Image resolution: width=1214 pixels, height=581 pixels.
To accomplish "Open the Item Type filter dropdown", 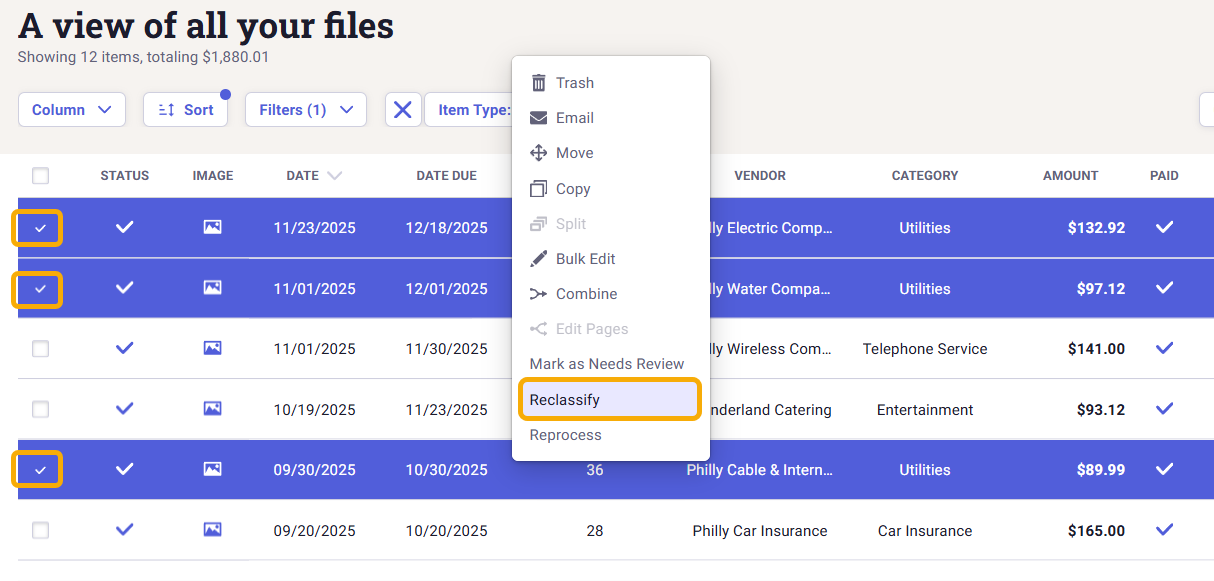I will pyautogui.click(x=472, y=110).
